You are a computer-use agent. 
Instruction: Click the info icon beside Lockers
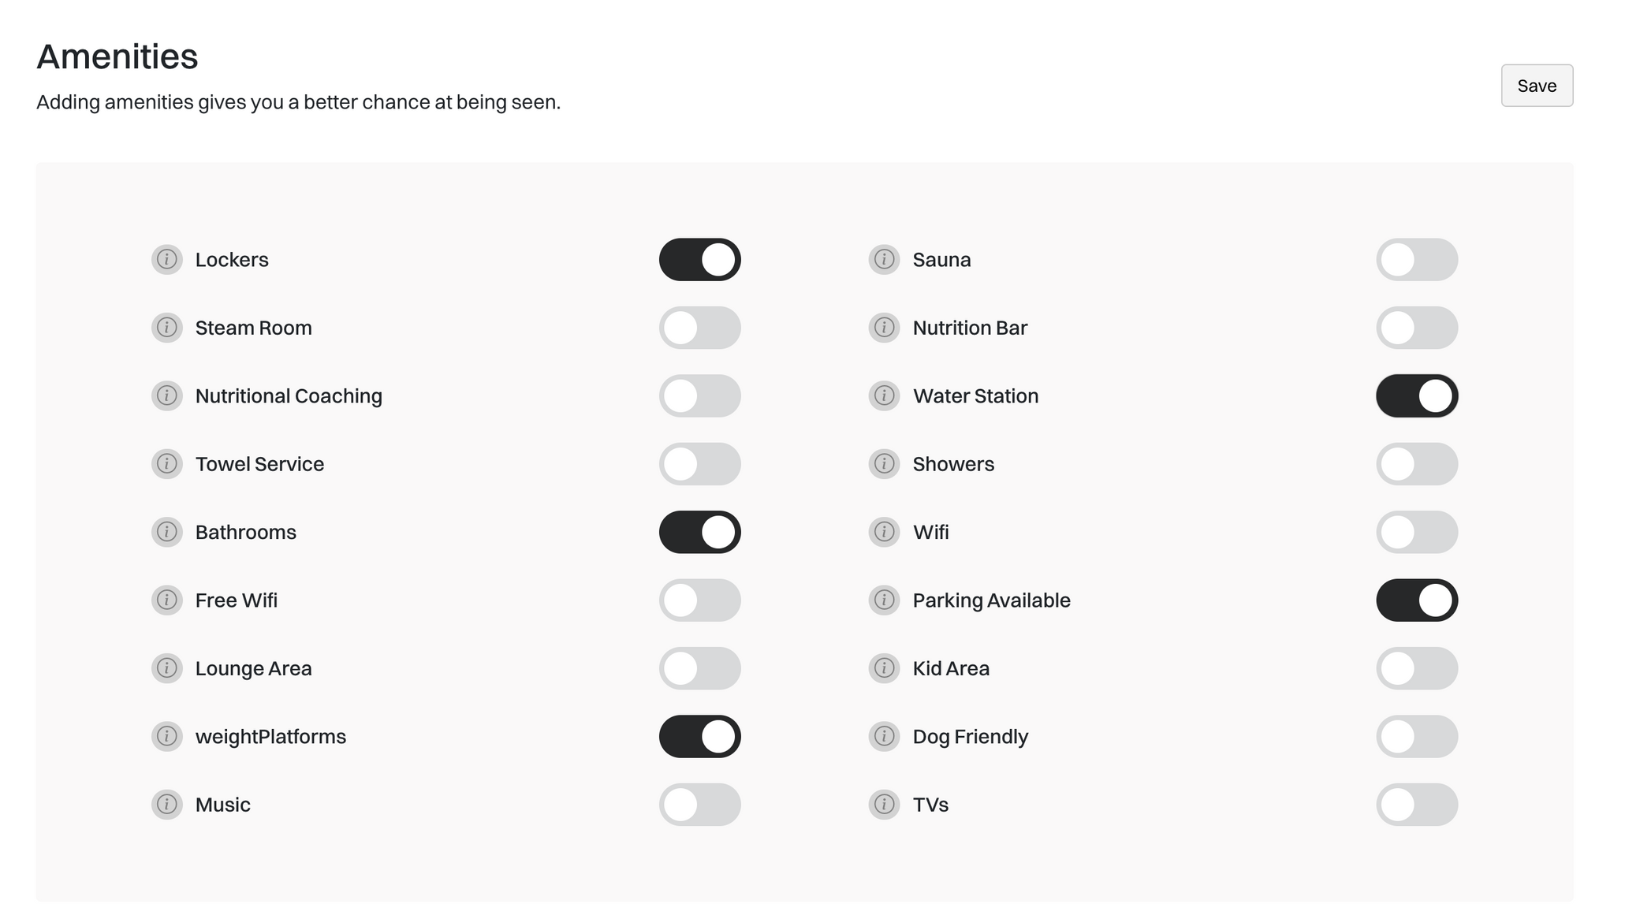[167, 260]
